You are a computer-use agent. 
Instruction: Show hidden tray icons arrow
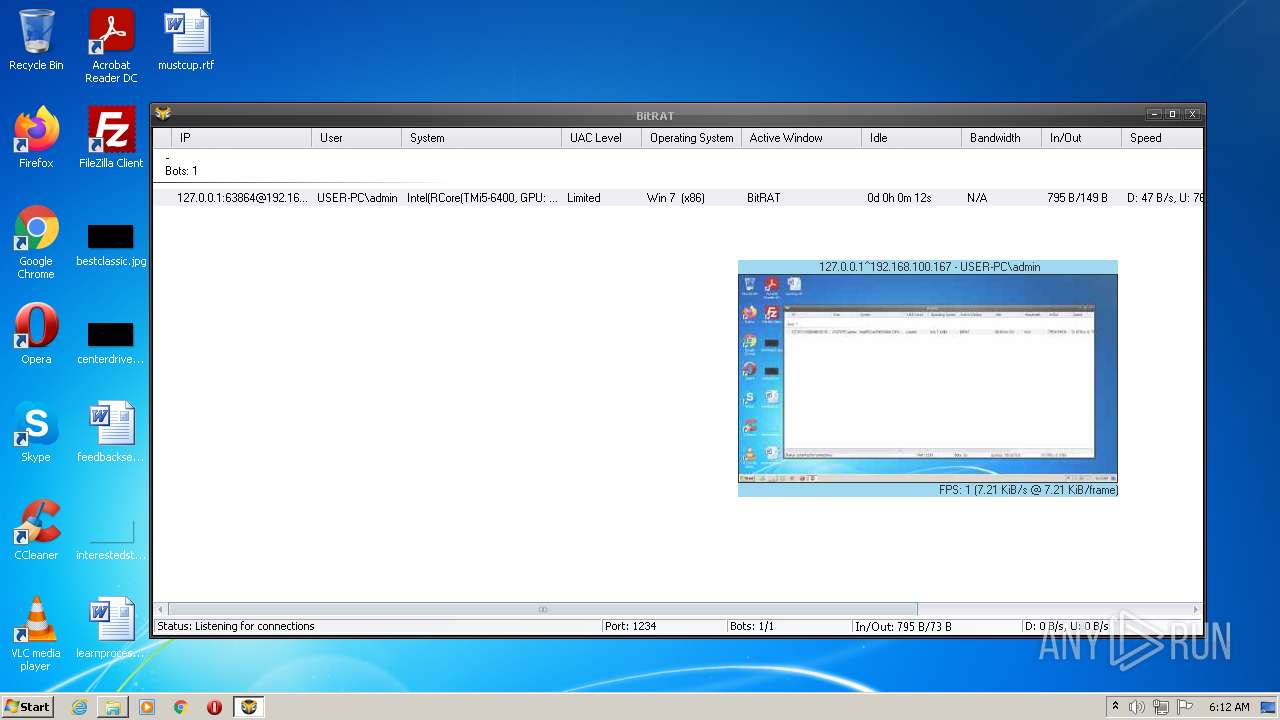[1115, 707]
